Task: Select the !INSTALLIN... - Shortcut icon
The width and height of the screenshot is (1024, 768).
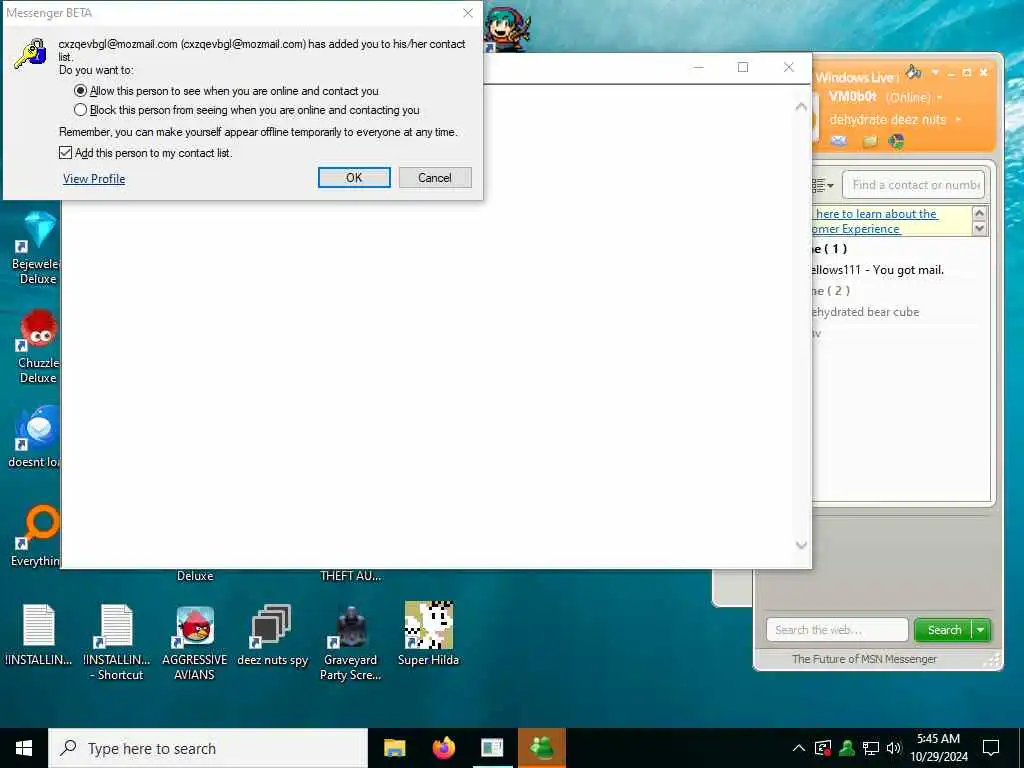Action: click(116, 643)
